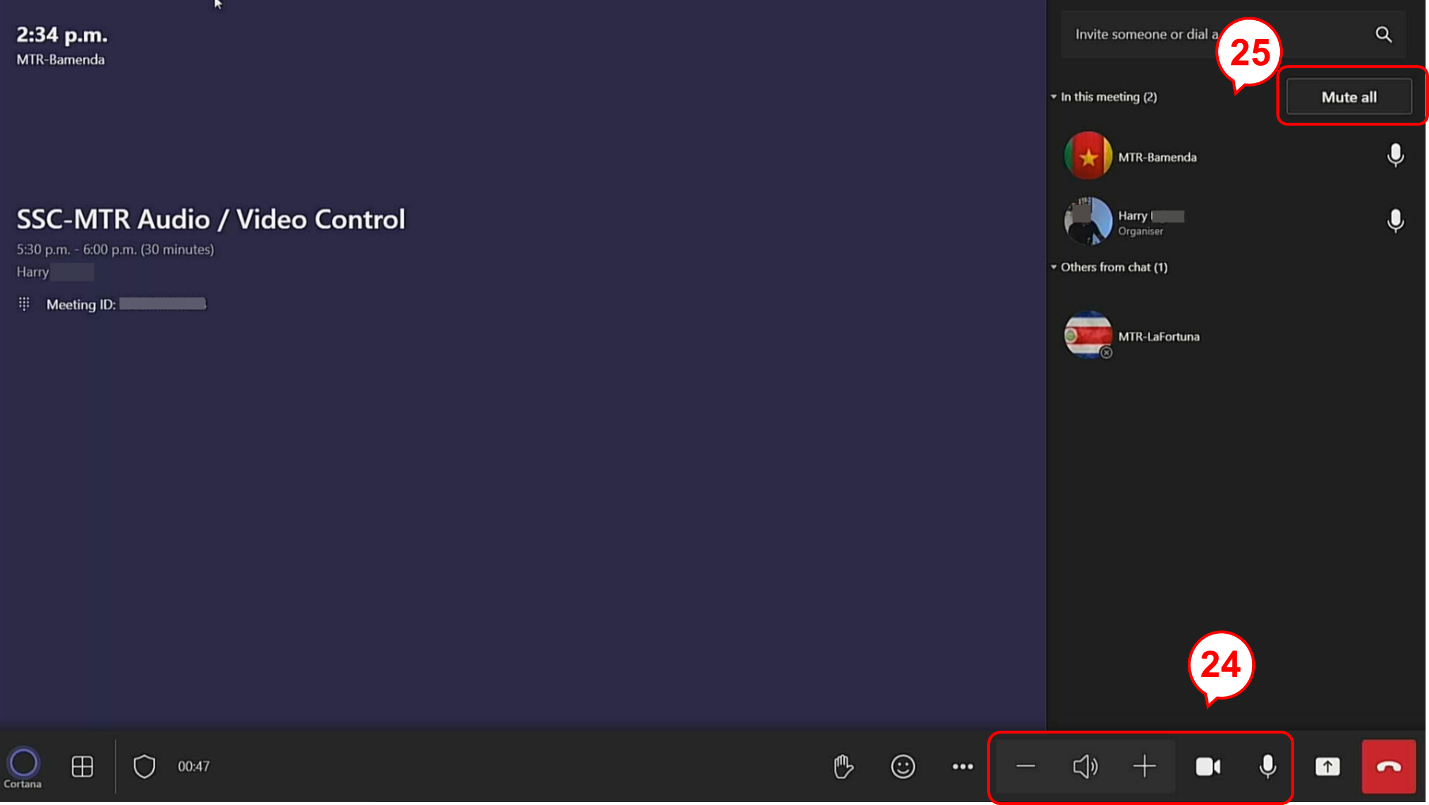Open the layout grid view icon
Viewport: 1429px width, 805px height.
[x=82, y=767]
